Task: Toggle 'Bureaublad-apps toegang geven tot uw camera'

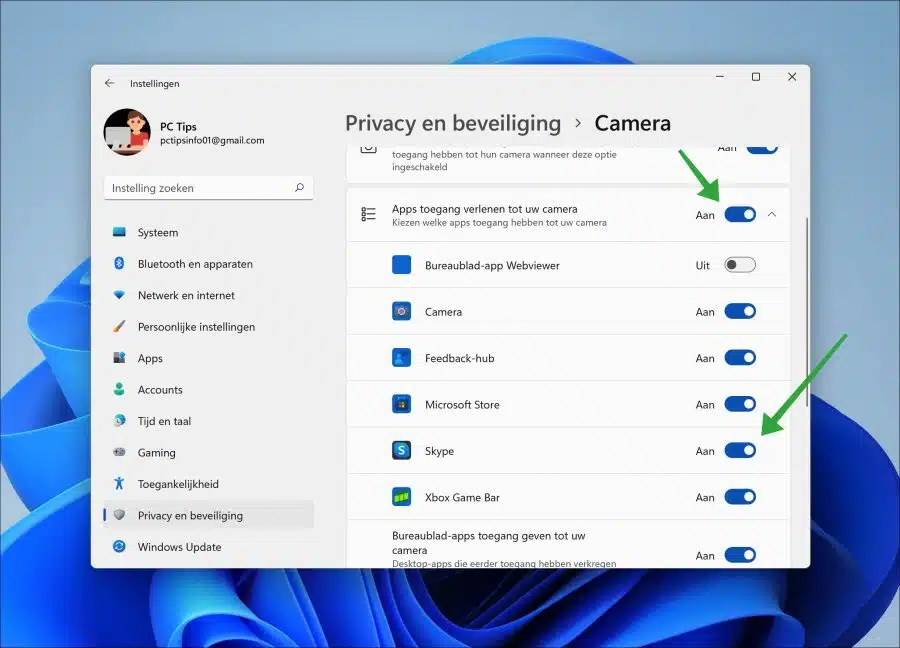Action: 740,555
